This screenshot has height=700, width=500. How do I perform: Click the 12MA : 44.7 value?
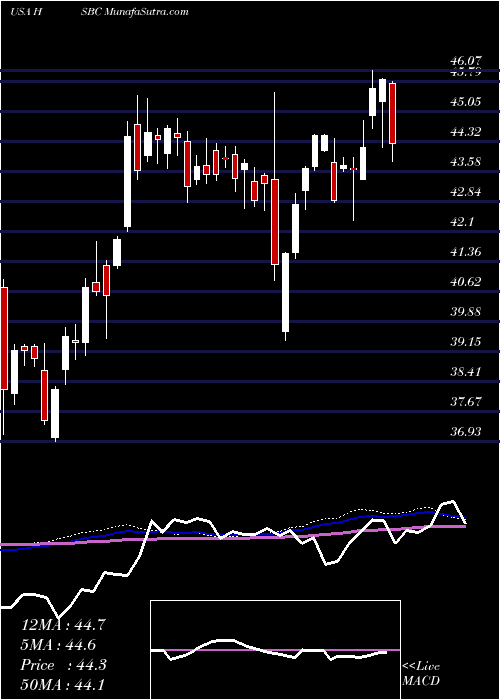pos(63,624)
